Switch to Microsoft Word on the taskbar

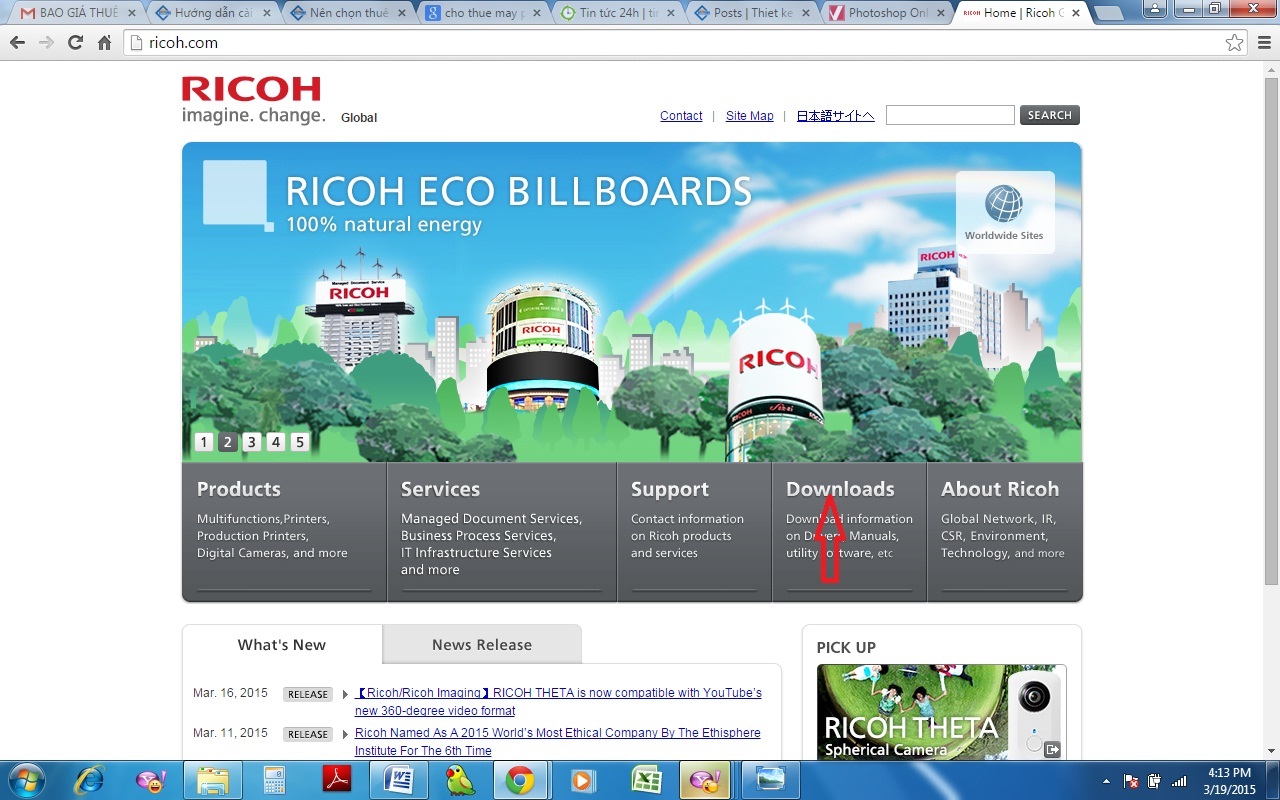pos(398,780)
